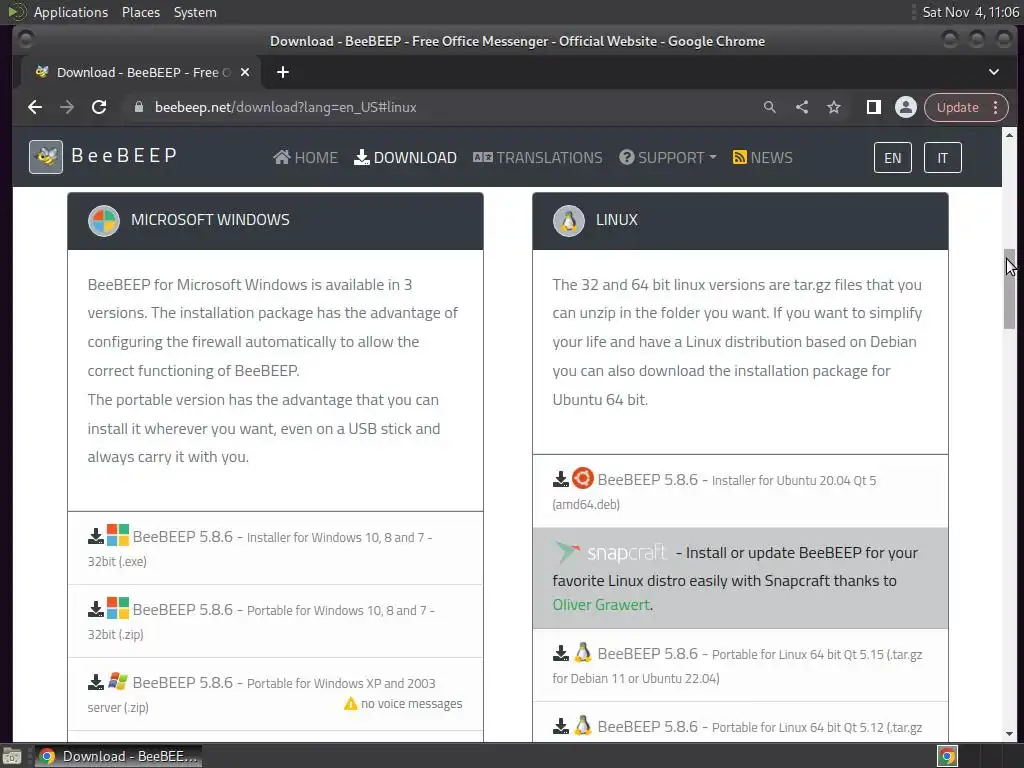Select the Chrome taskbar window entry

click(x=118, y=756)
